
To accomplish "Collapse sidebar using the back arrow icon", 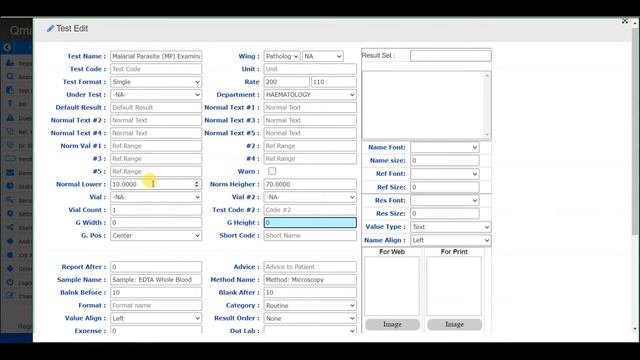I will (x=7, y=47).
